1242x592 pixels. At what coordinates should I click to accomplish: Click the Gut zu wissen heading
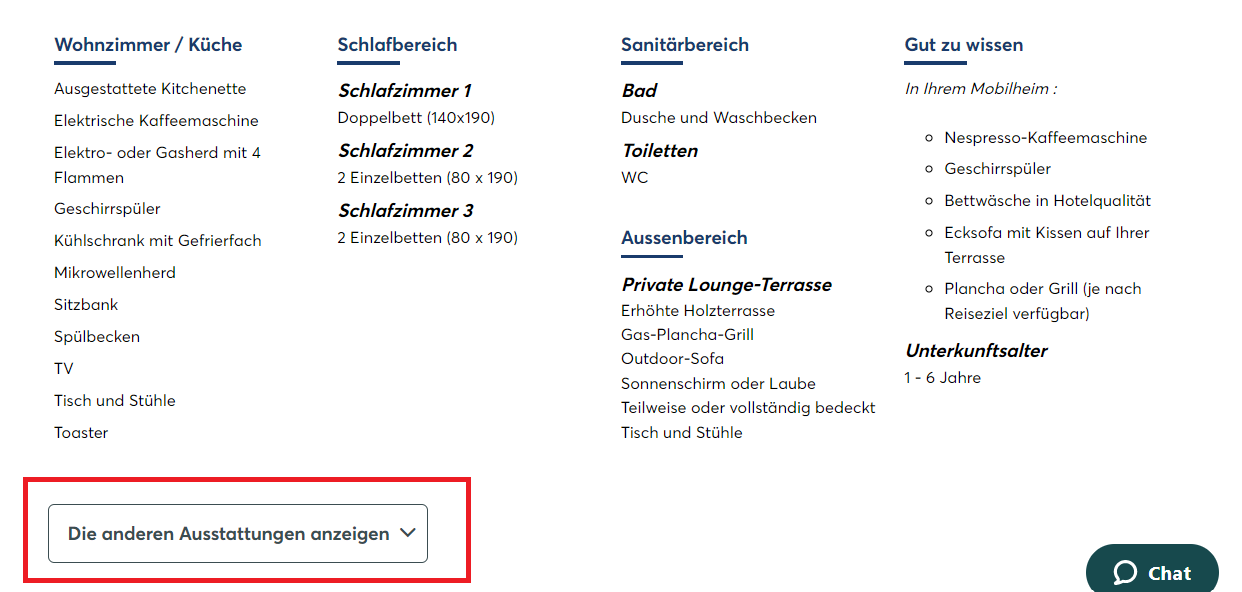pyautogui.click(x=964, y=45)
